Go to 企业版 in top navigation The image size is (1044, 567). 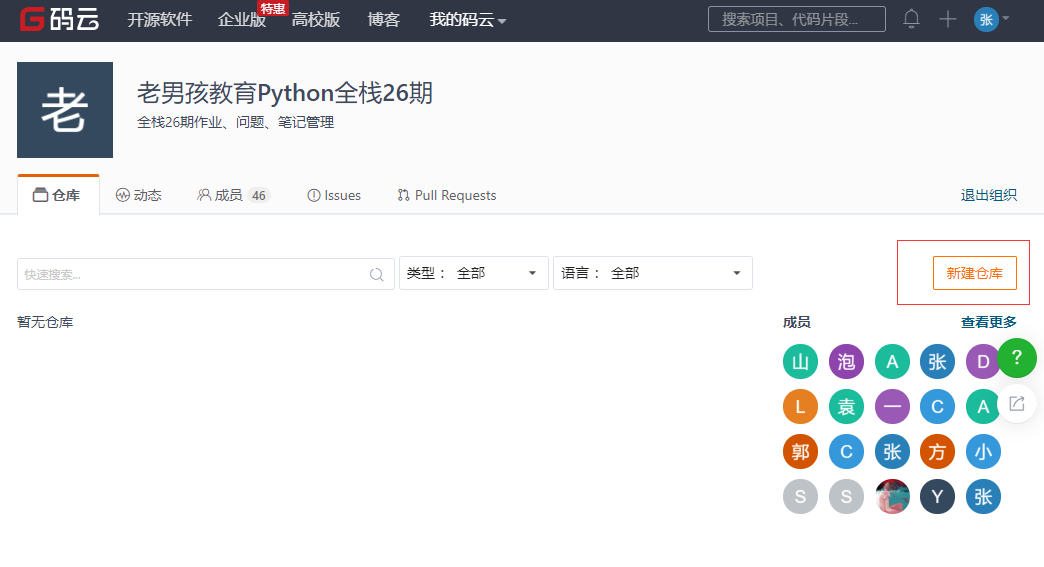pyautogui.click(x=242, y=20)
